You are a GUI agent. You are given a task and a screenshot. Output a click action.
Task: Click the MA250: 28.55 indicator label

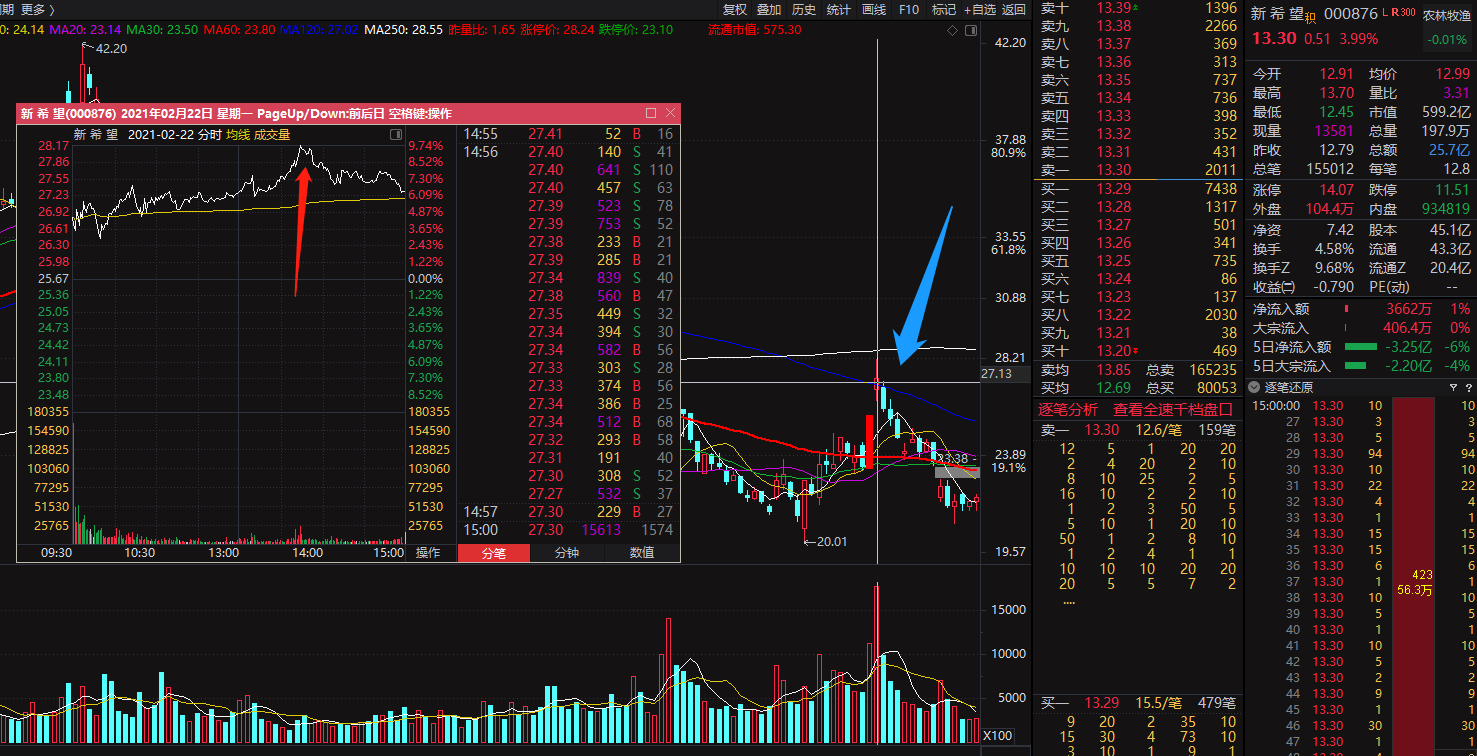pyautogui.click(x=403, y=29)
